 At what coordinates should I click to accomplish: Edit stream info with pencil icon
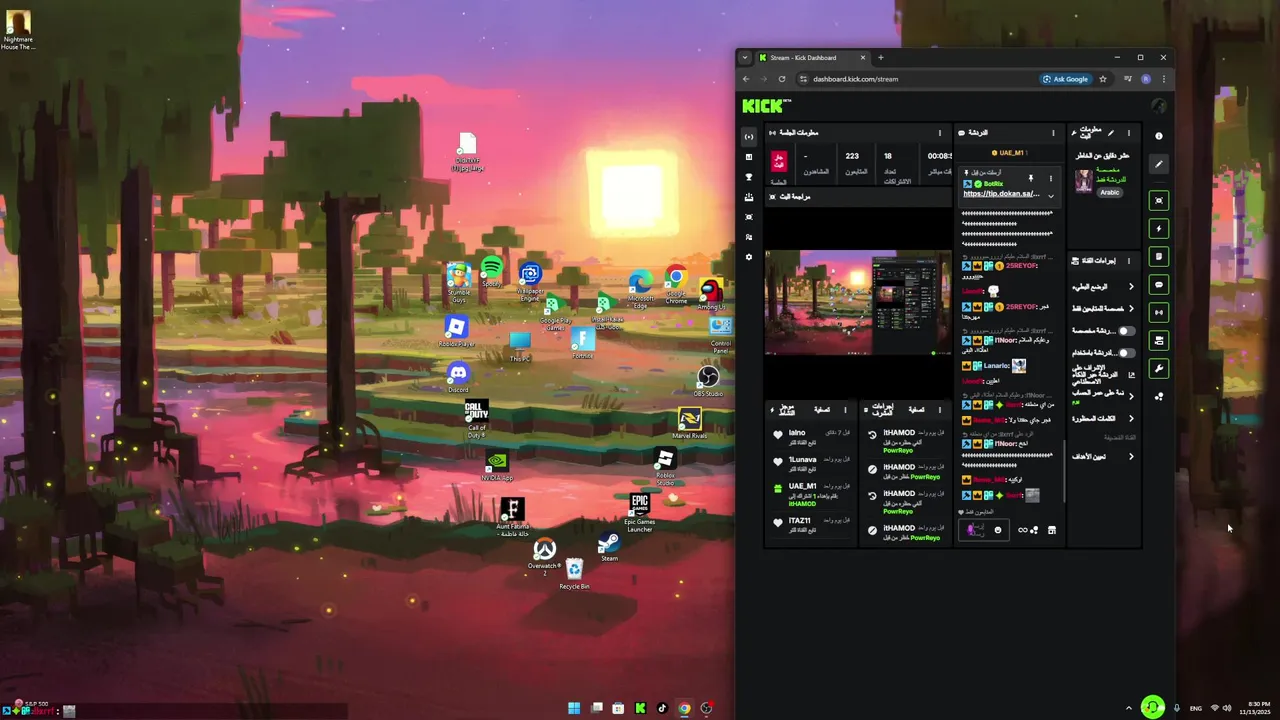pos(1110,132)
